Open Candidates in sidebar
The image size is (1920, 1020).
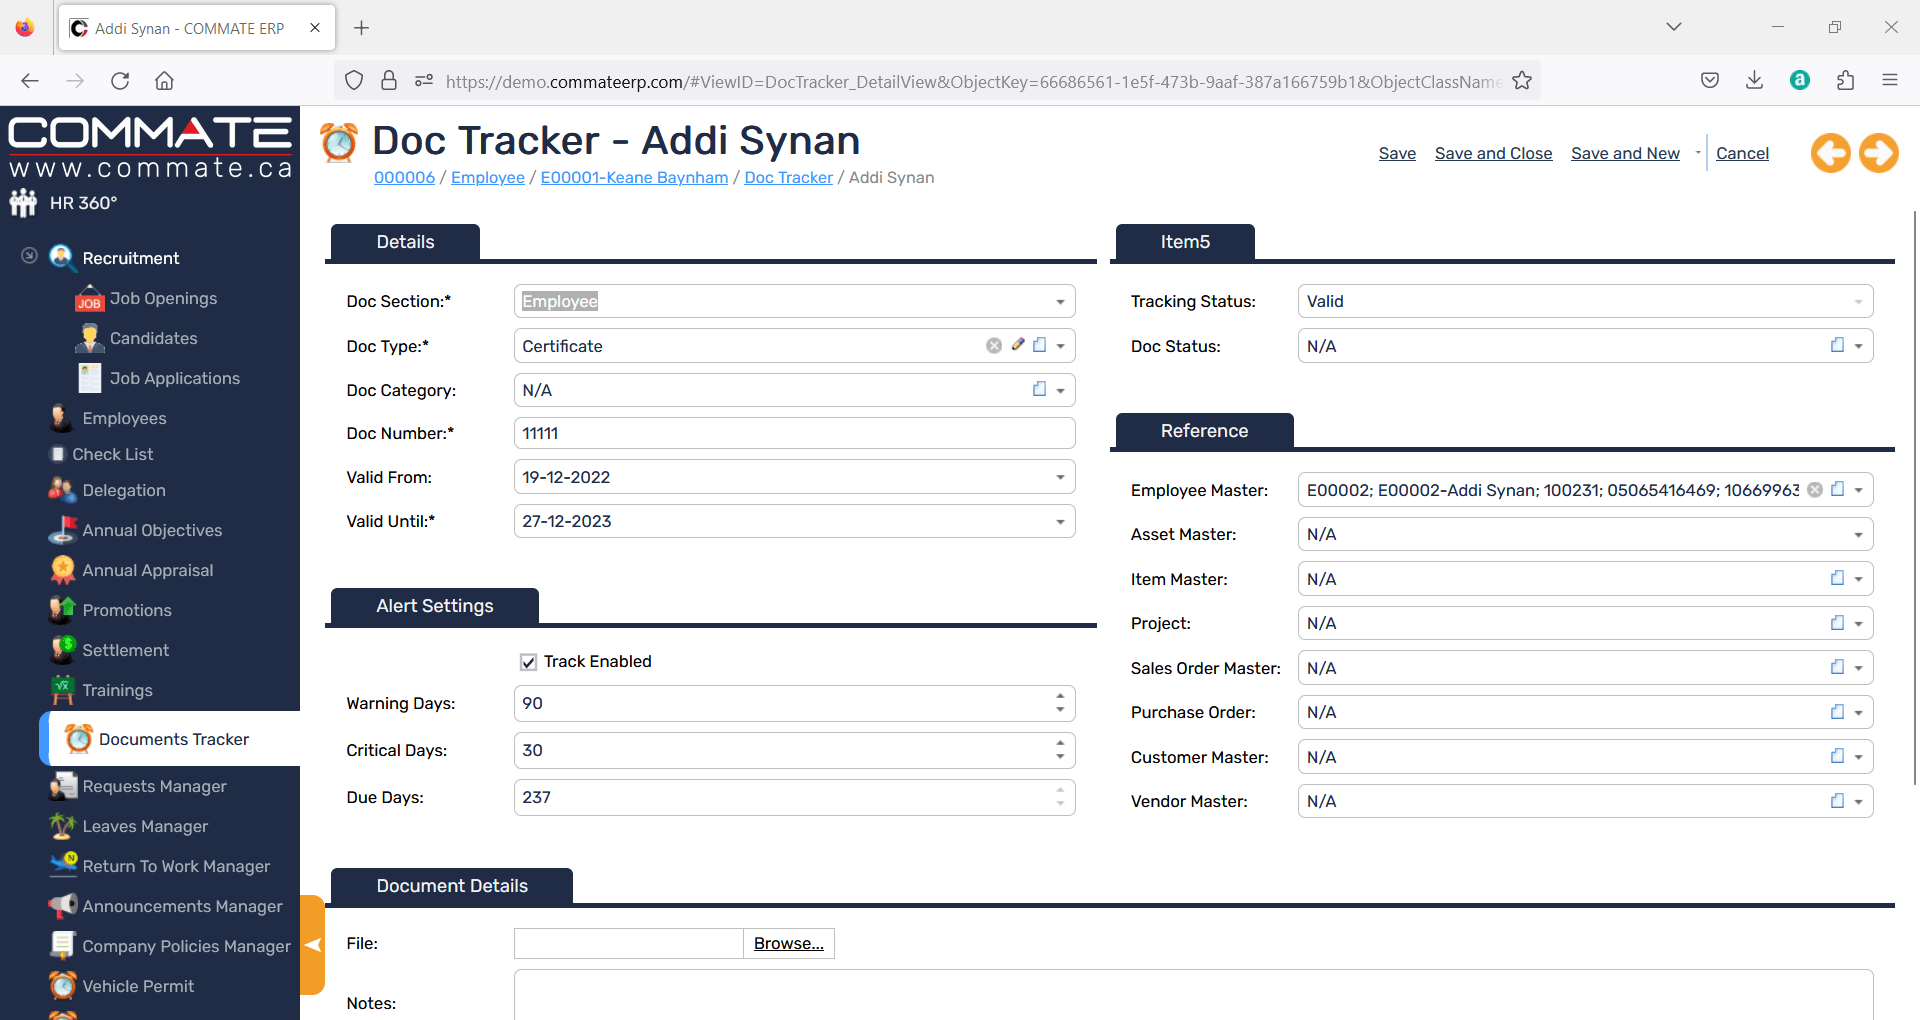tap(153, 338)
